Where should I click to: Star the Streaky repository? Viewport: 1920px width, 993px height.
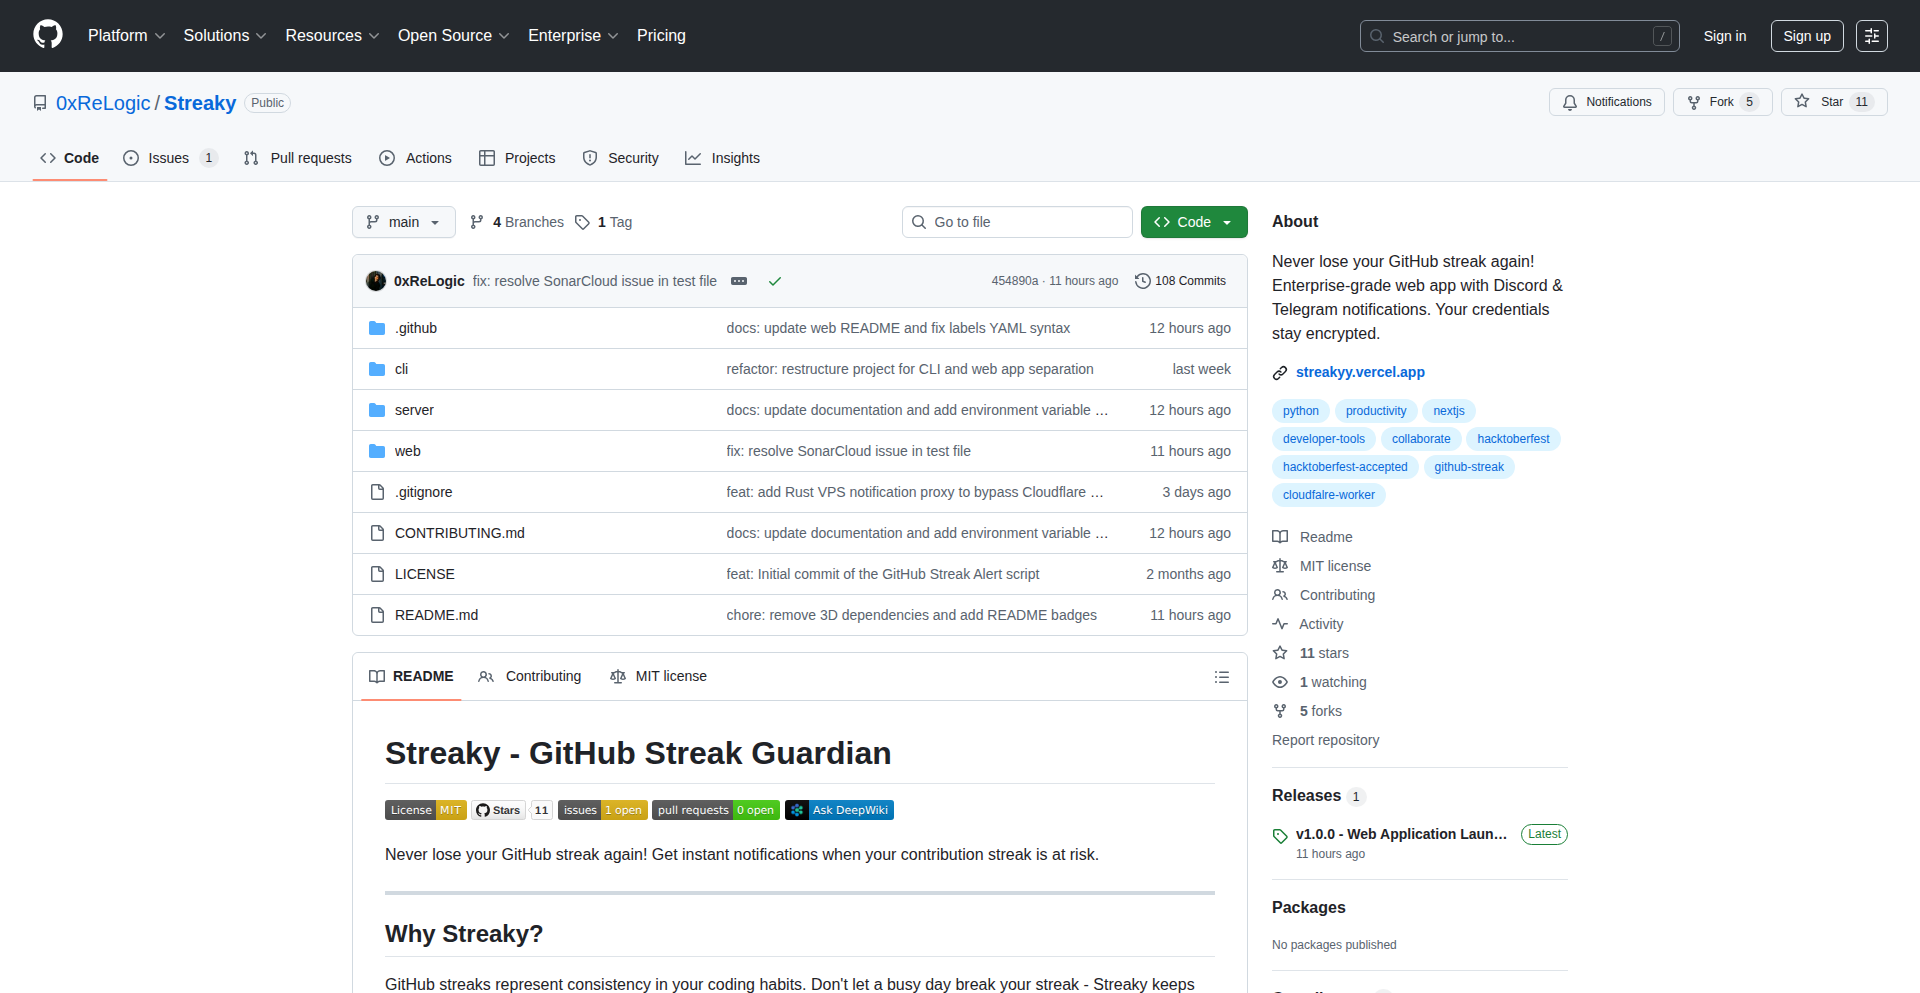[1832, 101]
